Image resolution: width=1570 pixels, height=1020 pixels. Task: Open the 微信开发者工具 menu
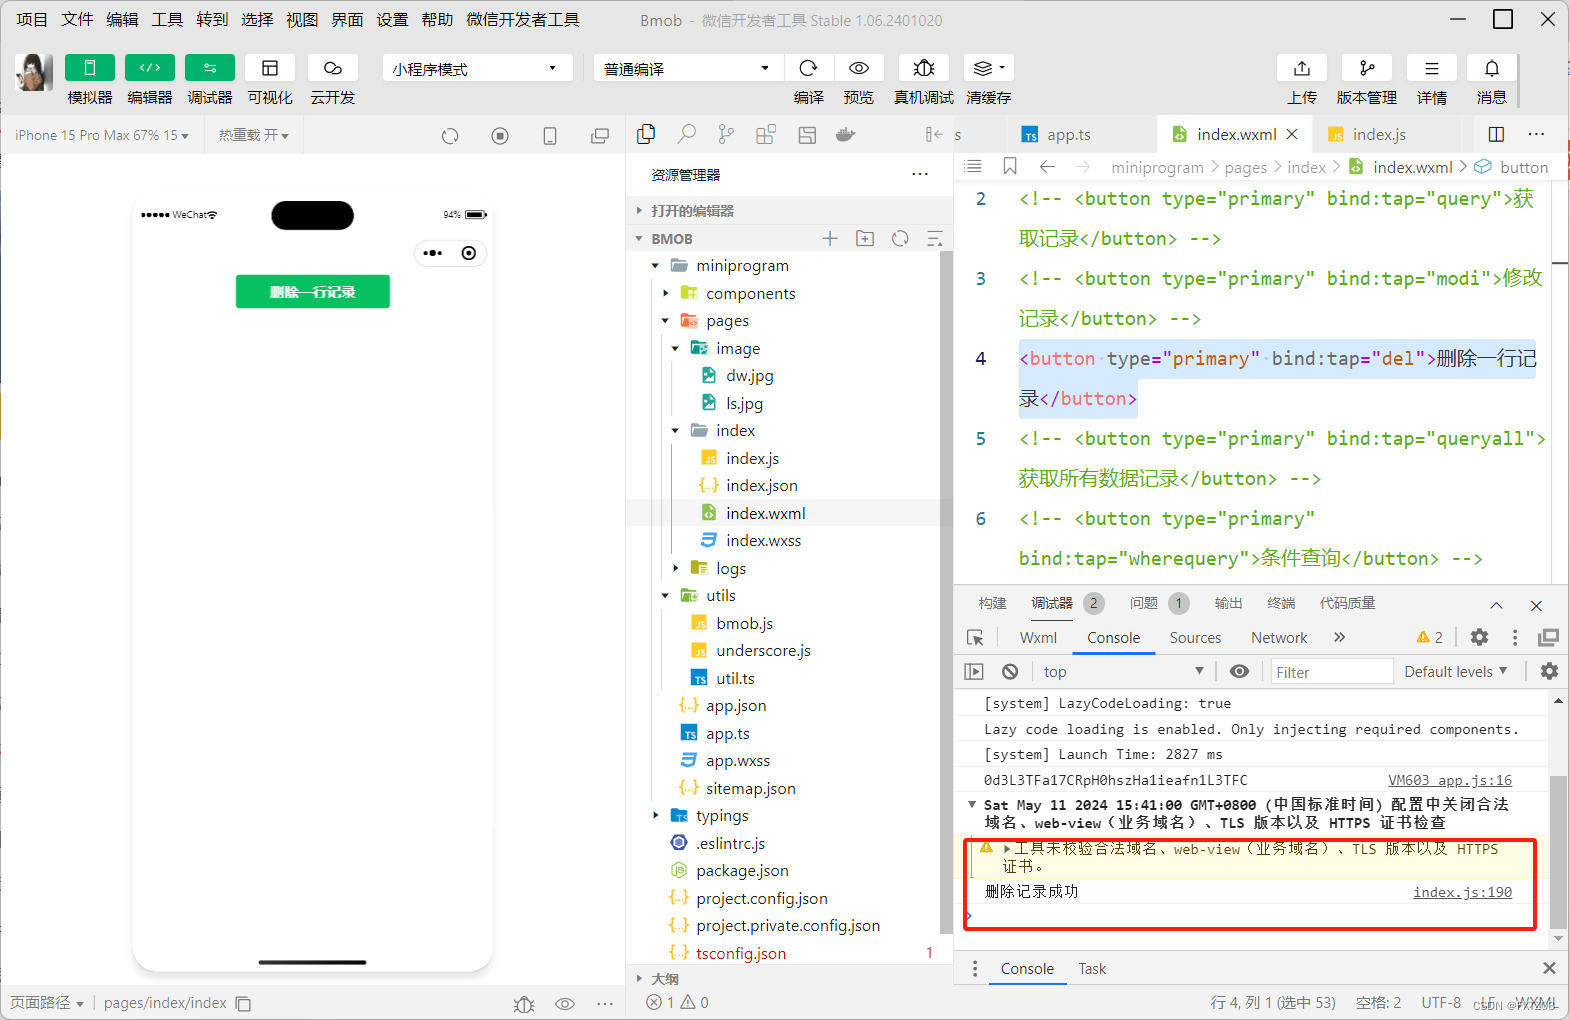coord(522,19)
